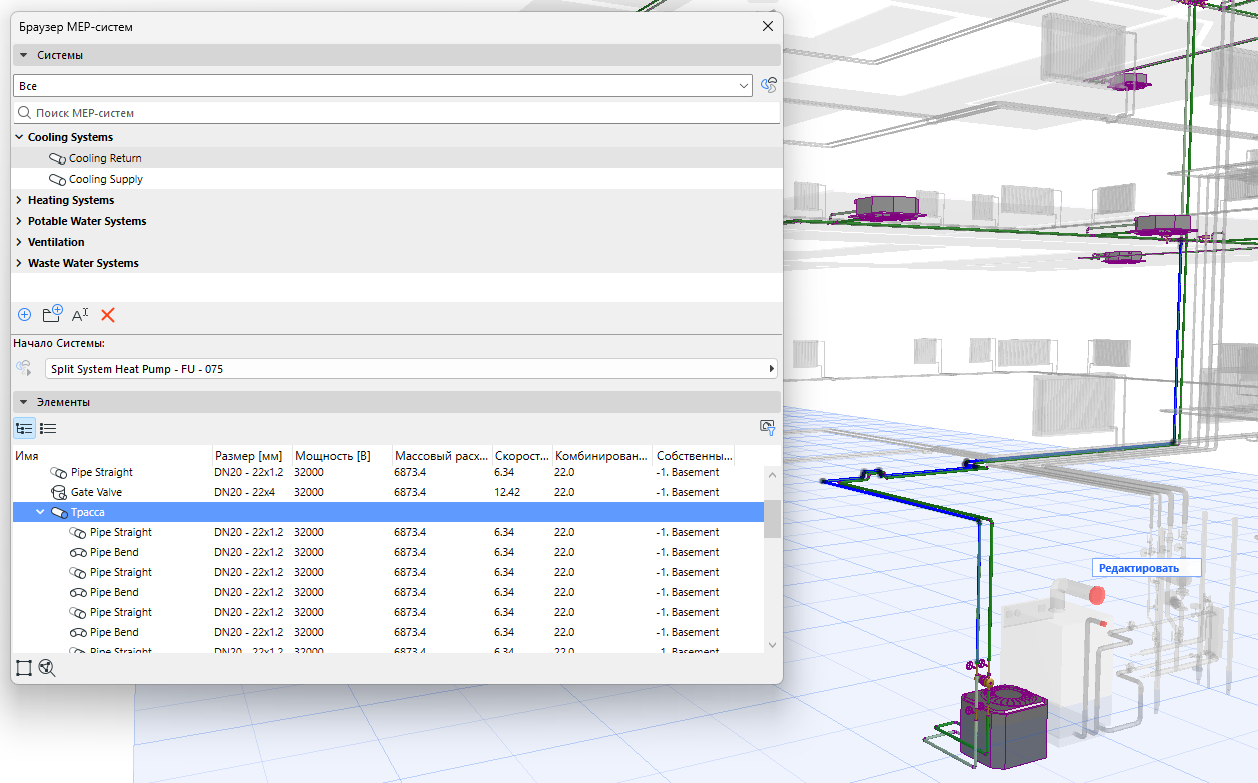
Task: Click in the Поиск MEP-систем search field
Action: pyautogui.click(x=396, y=113)
